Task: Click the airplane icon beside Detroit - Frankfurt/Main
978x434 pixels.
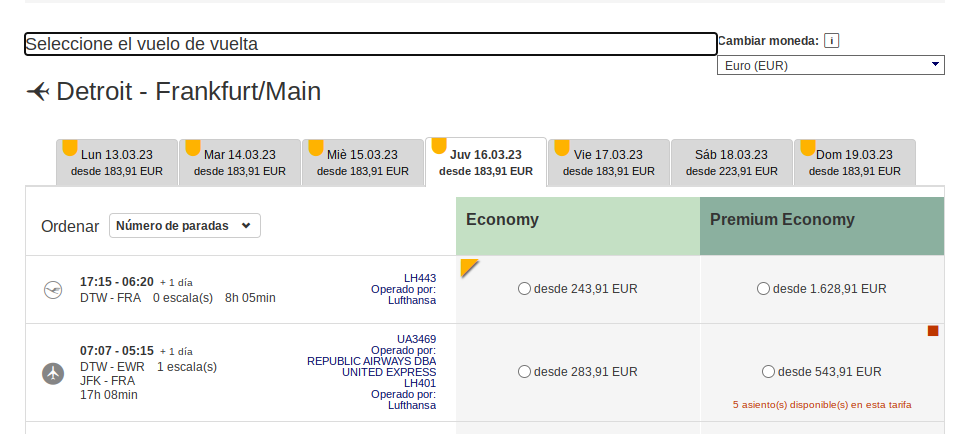Action: pos(38,92)
